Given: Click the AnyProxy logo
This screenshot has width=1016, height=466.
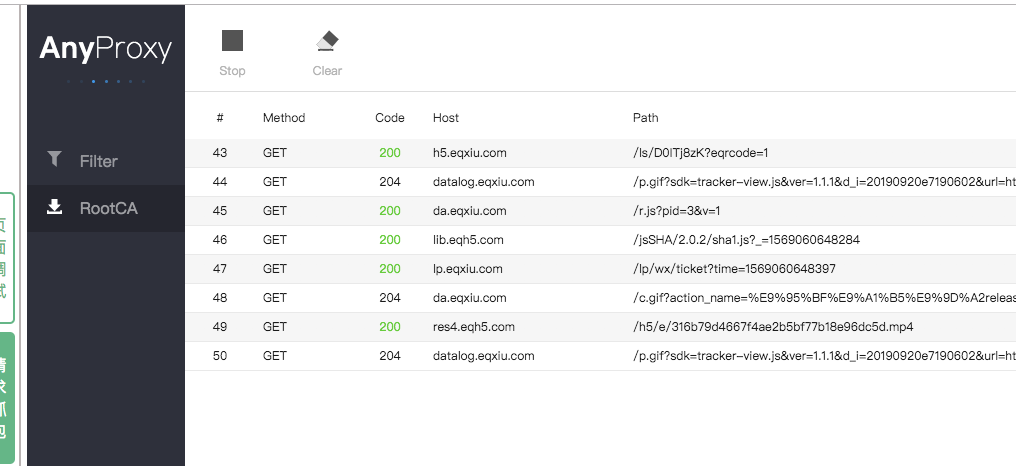Looking at the screenshot, I should click(x=106, y=49).
